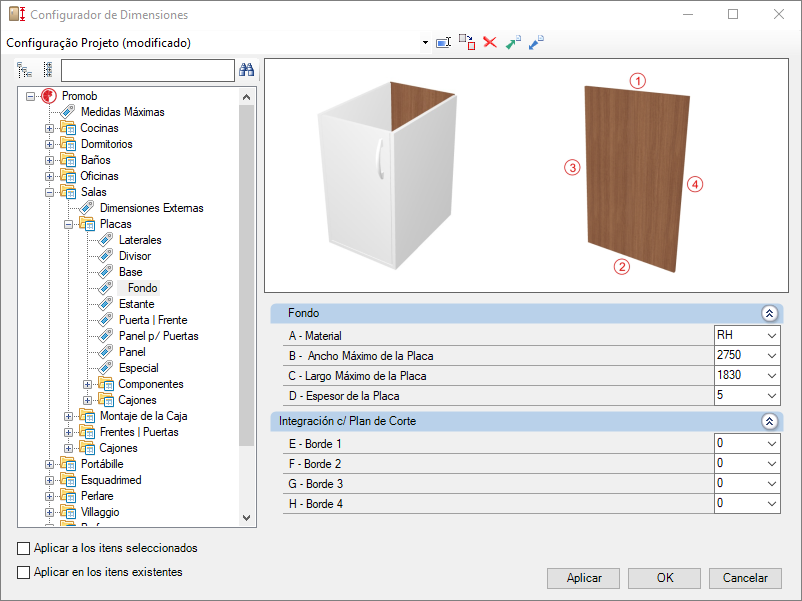This screenshot has height=601, width=802.
Task: Open the G - Borde 3 dropdown
Action: [x=772, y=483]
